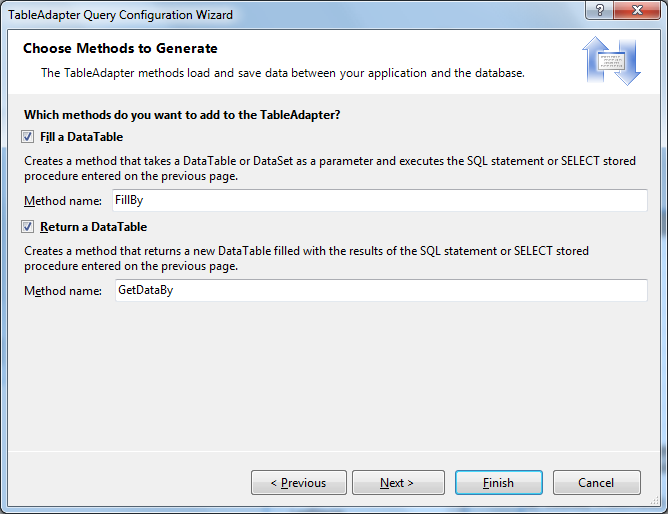Close the wizard using the red X icon

pyautogui.click(x=637, y=10)
